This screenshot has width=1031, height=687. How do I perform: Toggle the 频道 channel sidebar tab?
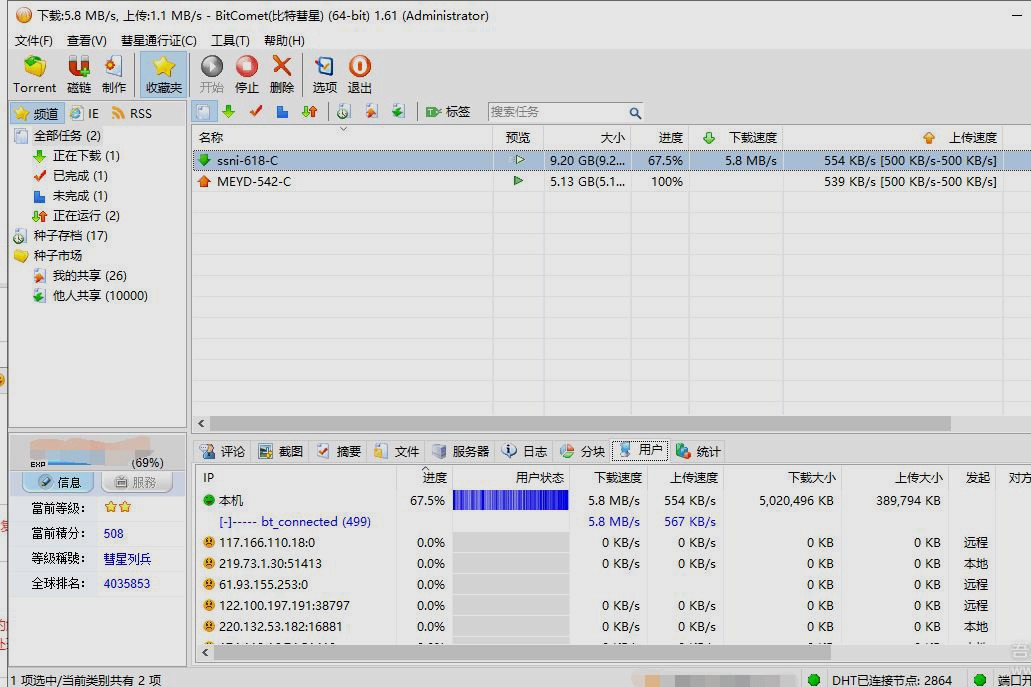click(x=37, y=113)
